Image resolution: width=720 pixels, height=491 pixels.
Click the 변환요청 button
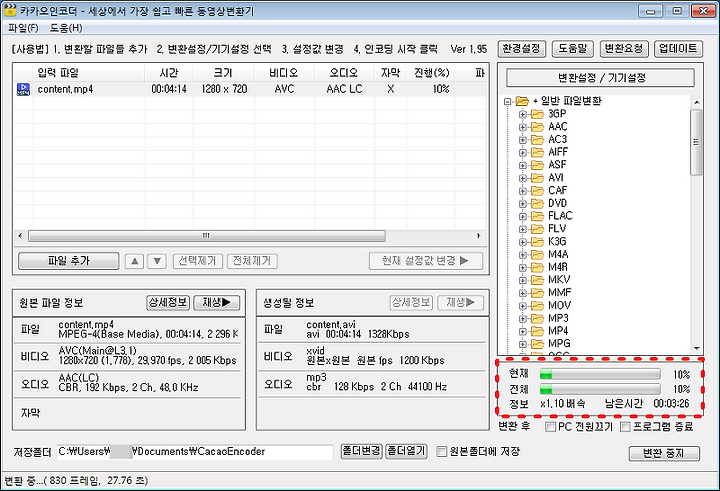(624, 49)
